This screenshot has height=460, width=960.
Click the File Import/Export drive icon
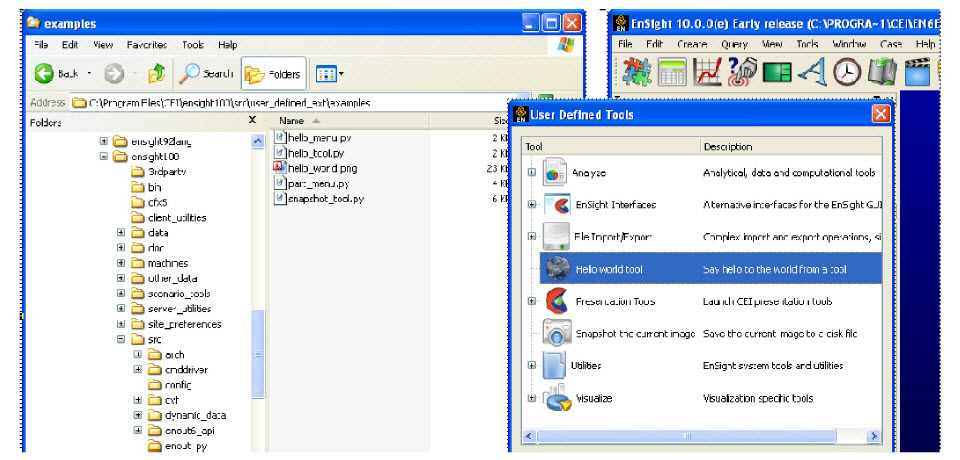click(x=557, y=236)
